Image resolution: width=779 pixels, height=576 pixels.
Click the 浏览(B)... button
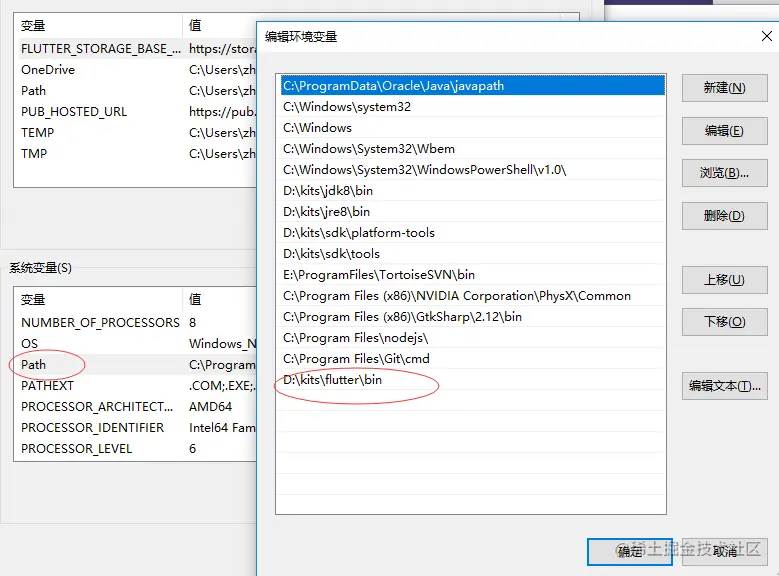pyautogui.click(x=724, y=173)
